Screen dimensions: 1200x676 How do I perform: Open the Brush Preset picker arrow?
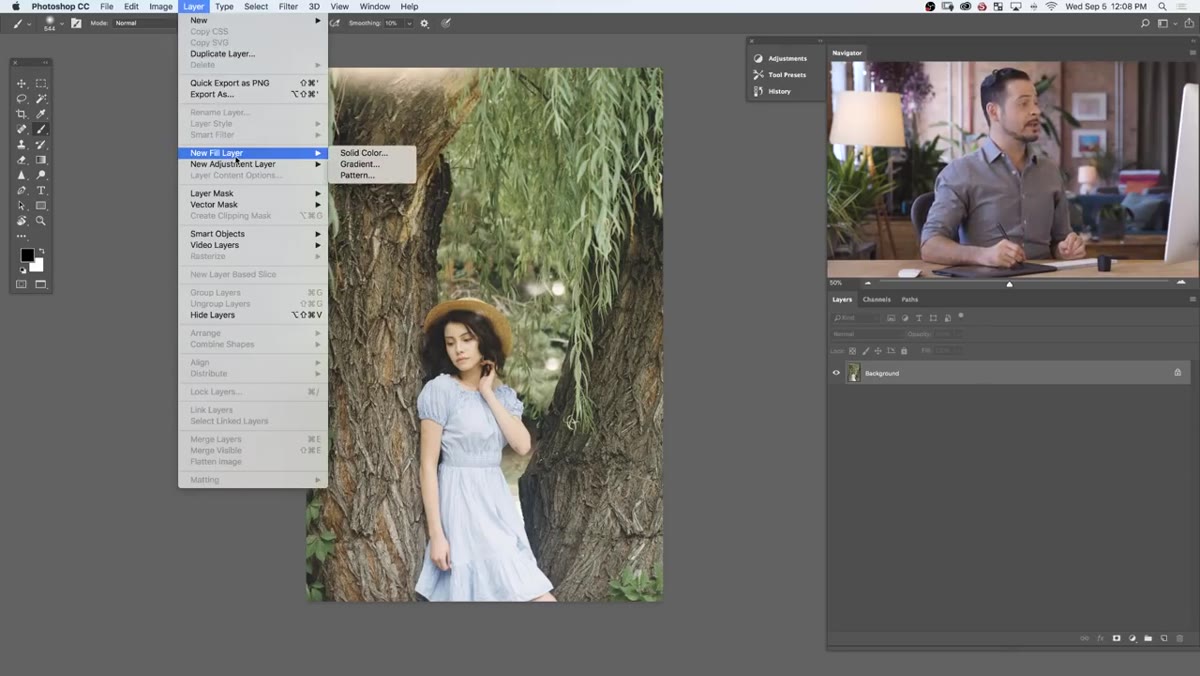click(x=61, y=23)
